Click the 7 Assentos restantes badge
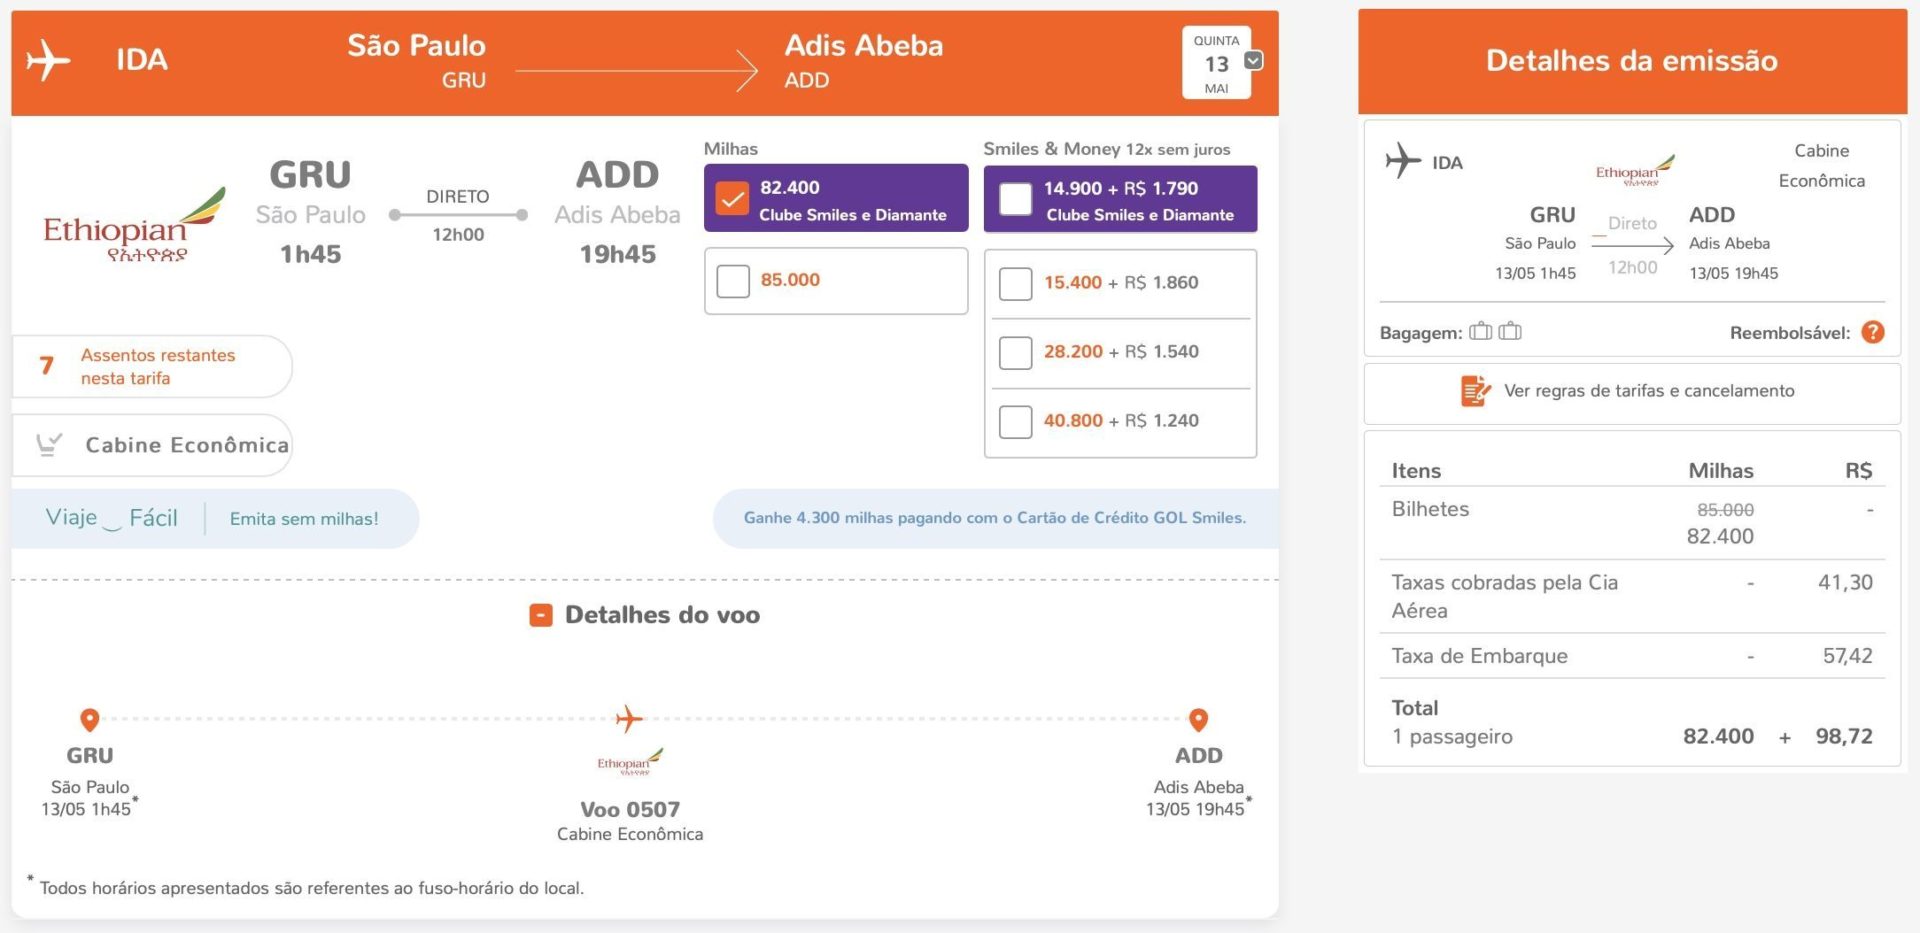 [151, 366]
